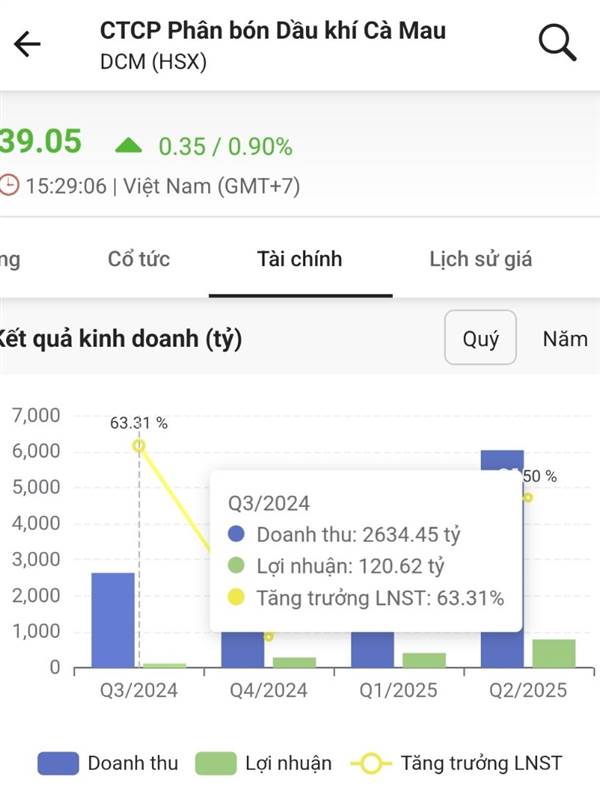Select the Q2/2025 yellow growth marker
The image size is (600, 800).
[x=528, y=497]
